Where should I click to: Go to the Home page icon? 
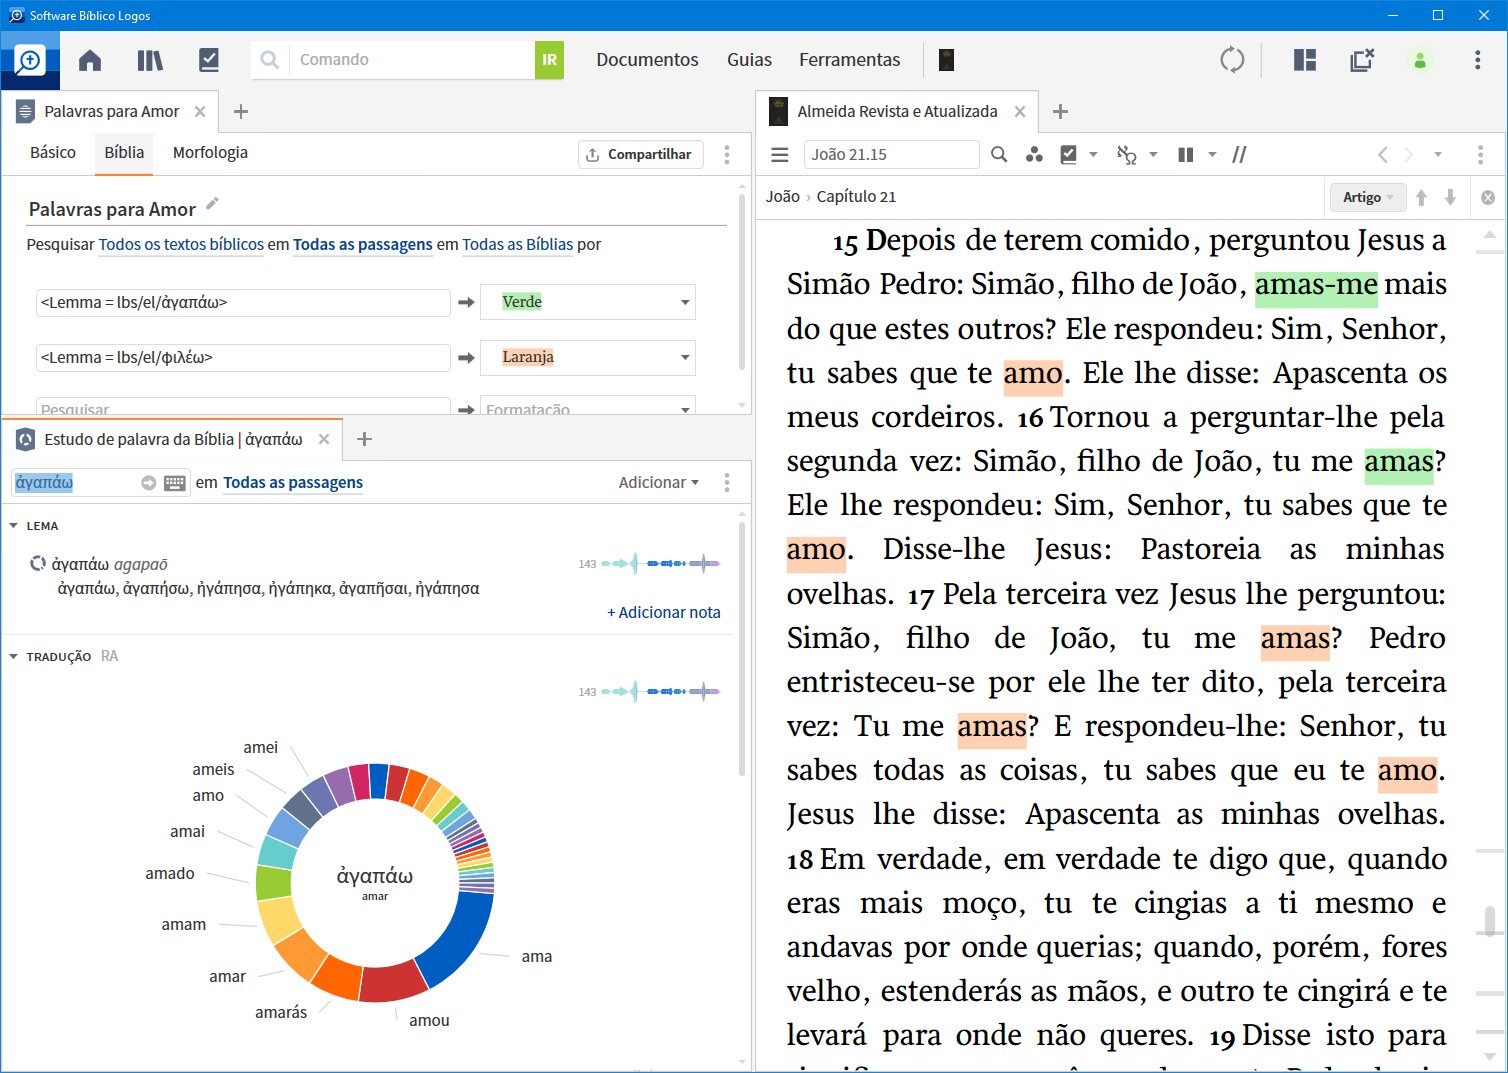point(90,60)
